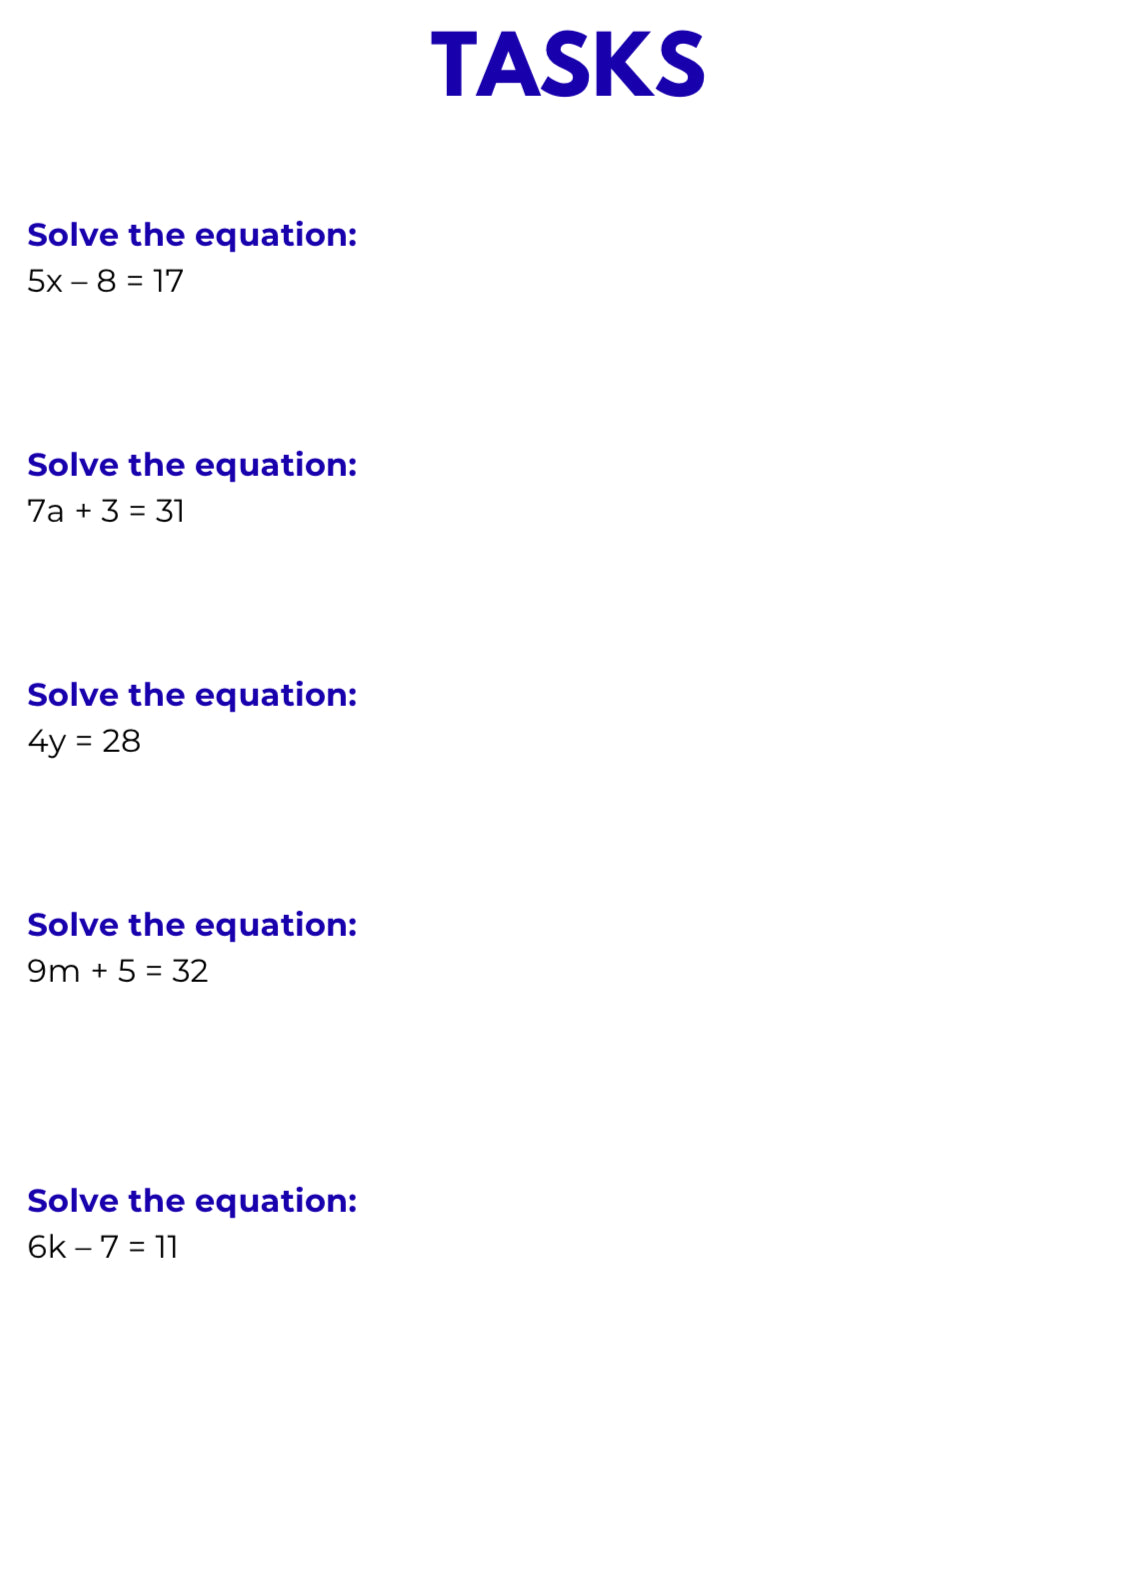The width and height of the screenshot is (1138, 1595).
Task: Click the heading above 9m + 5 = 32
Action: click(x=192, y=925)
